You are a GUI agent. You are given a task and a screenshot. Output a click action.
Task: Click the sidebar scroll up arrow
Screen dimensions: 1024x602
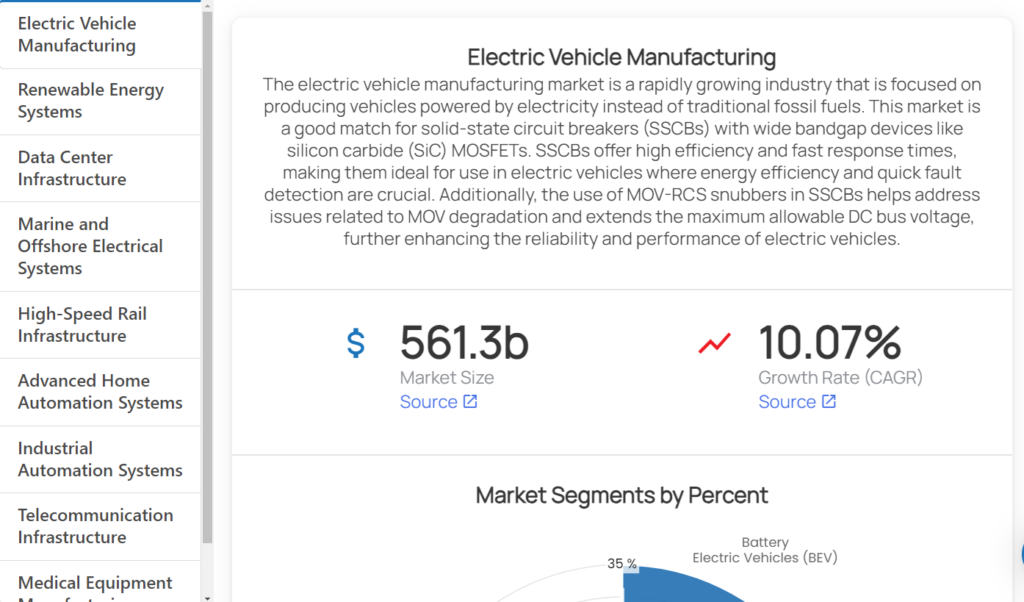point(207,6)
